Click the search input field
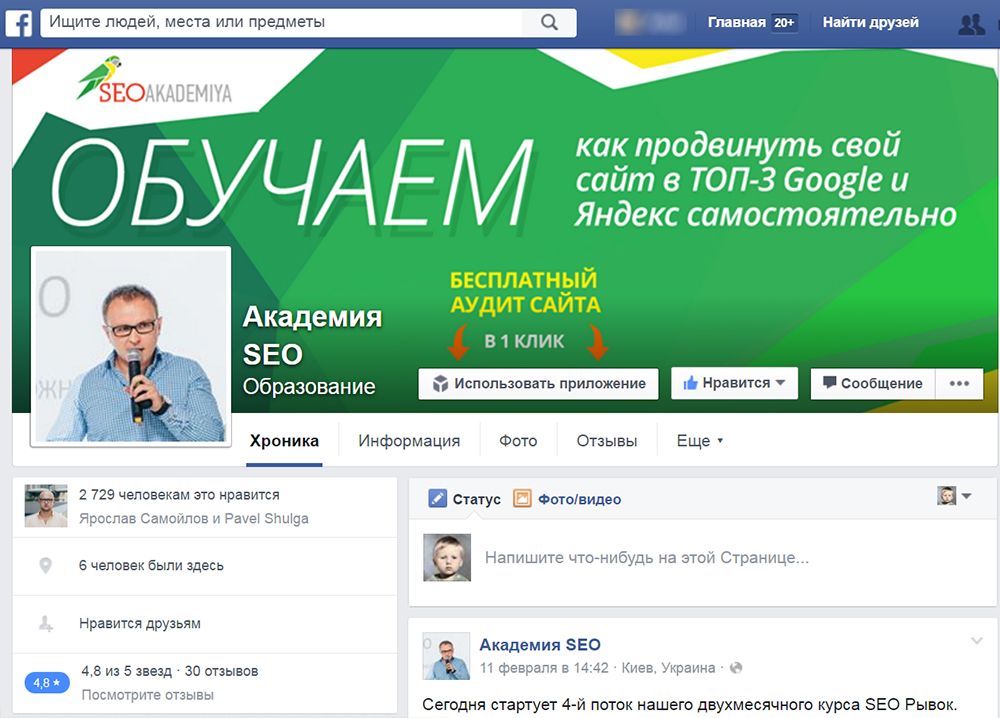 [x=290, y=22]
